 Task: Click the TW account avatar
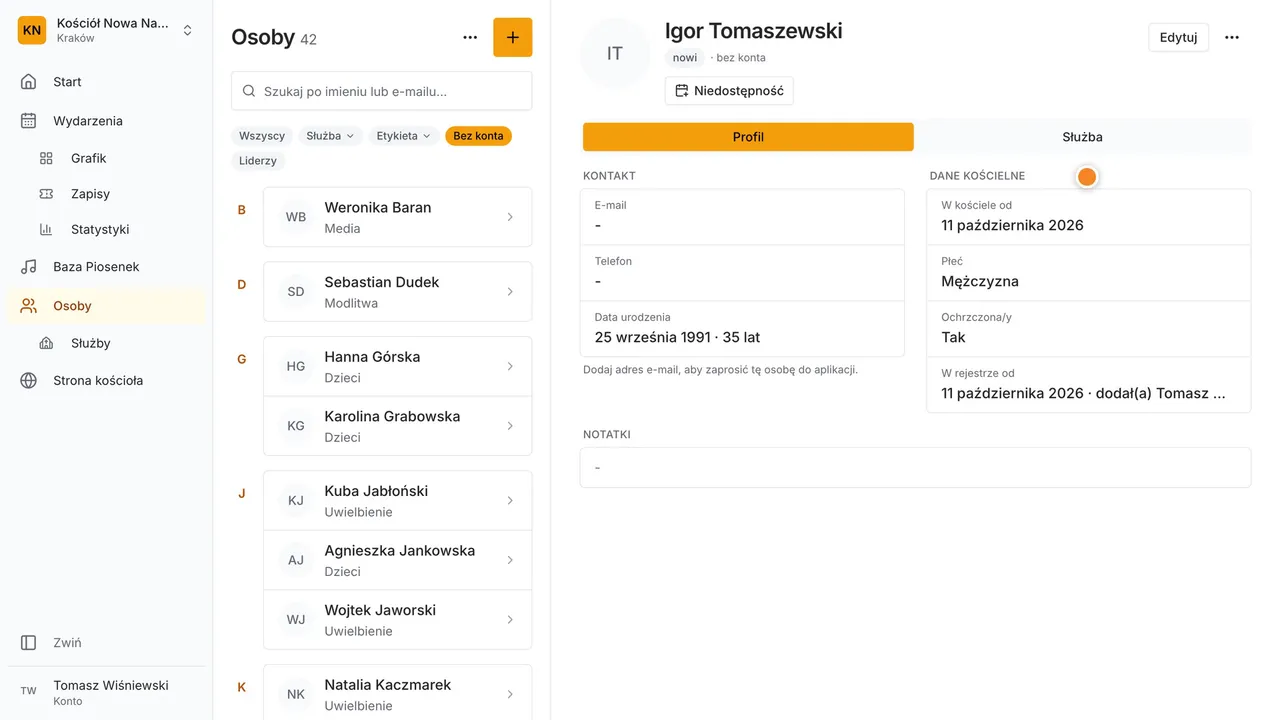29,691
